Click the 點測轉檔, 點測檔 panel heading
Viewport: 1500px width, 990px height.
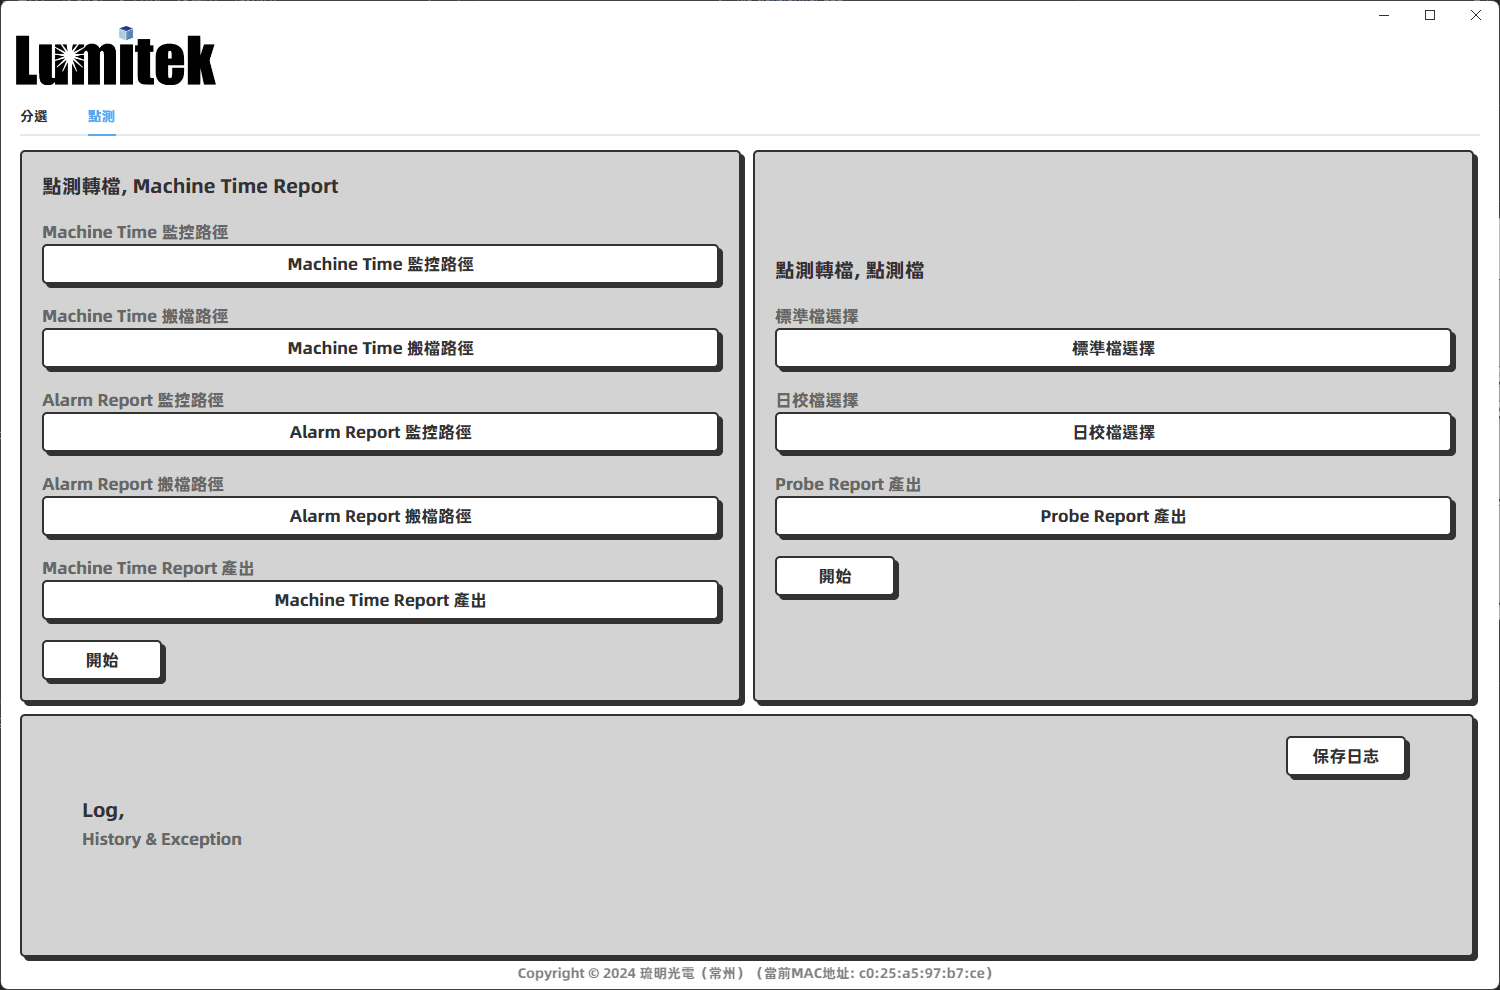(849, 270)
